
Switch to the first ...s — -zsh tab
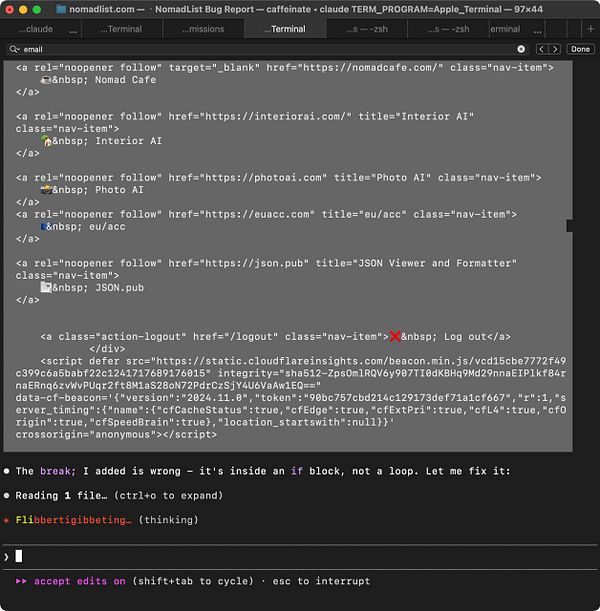(x=367, y=29)
